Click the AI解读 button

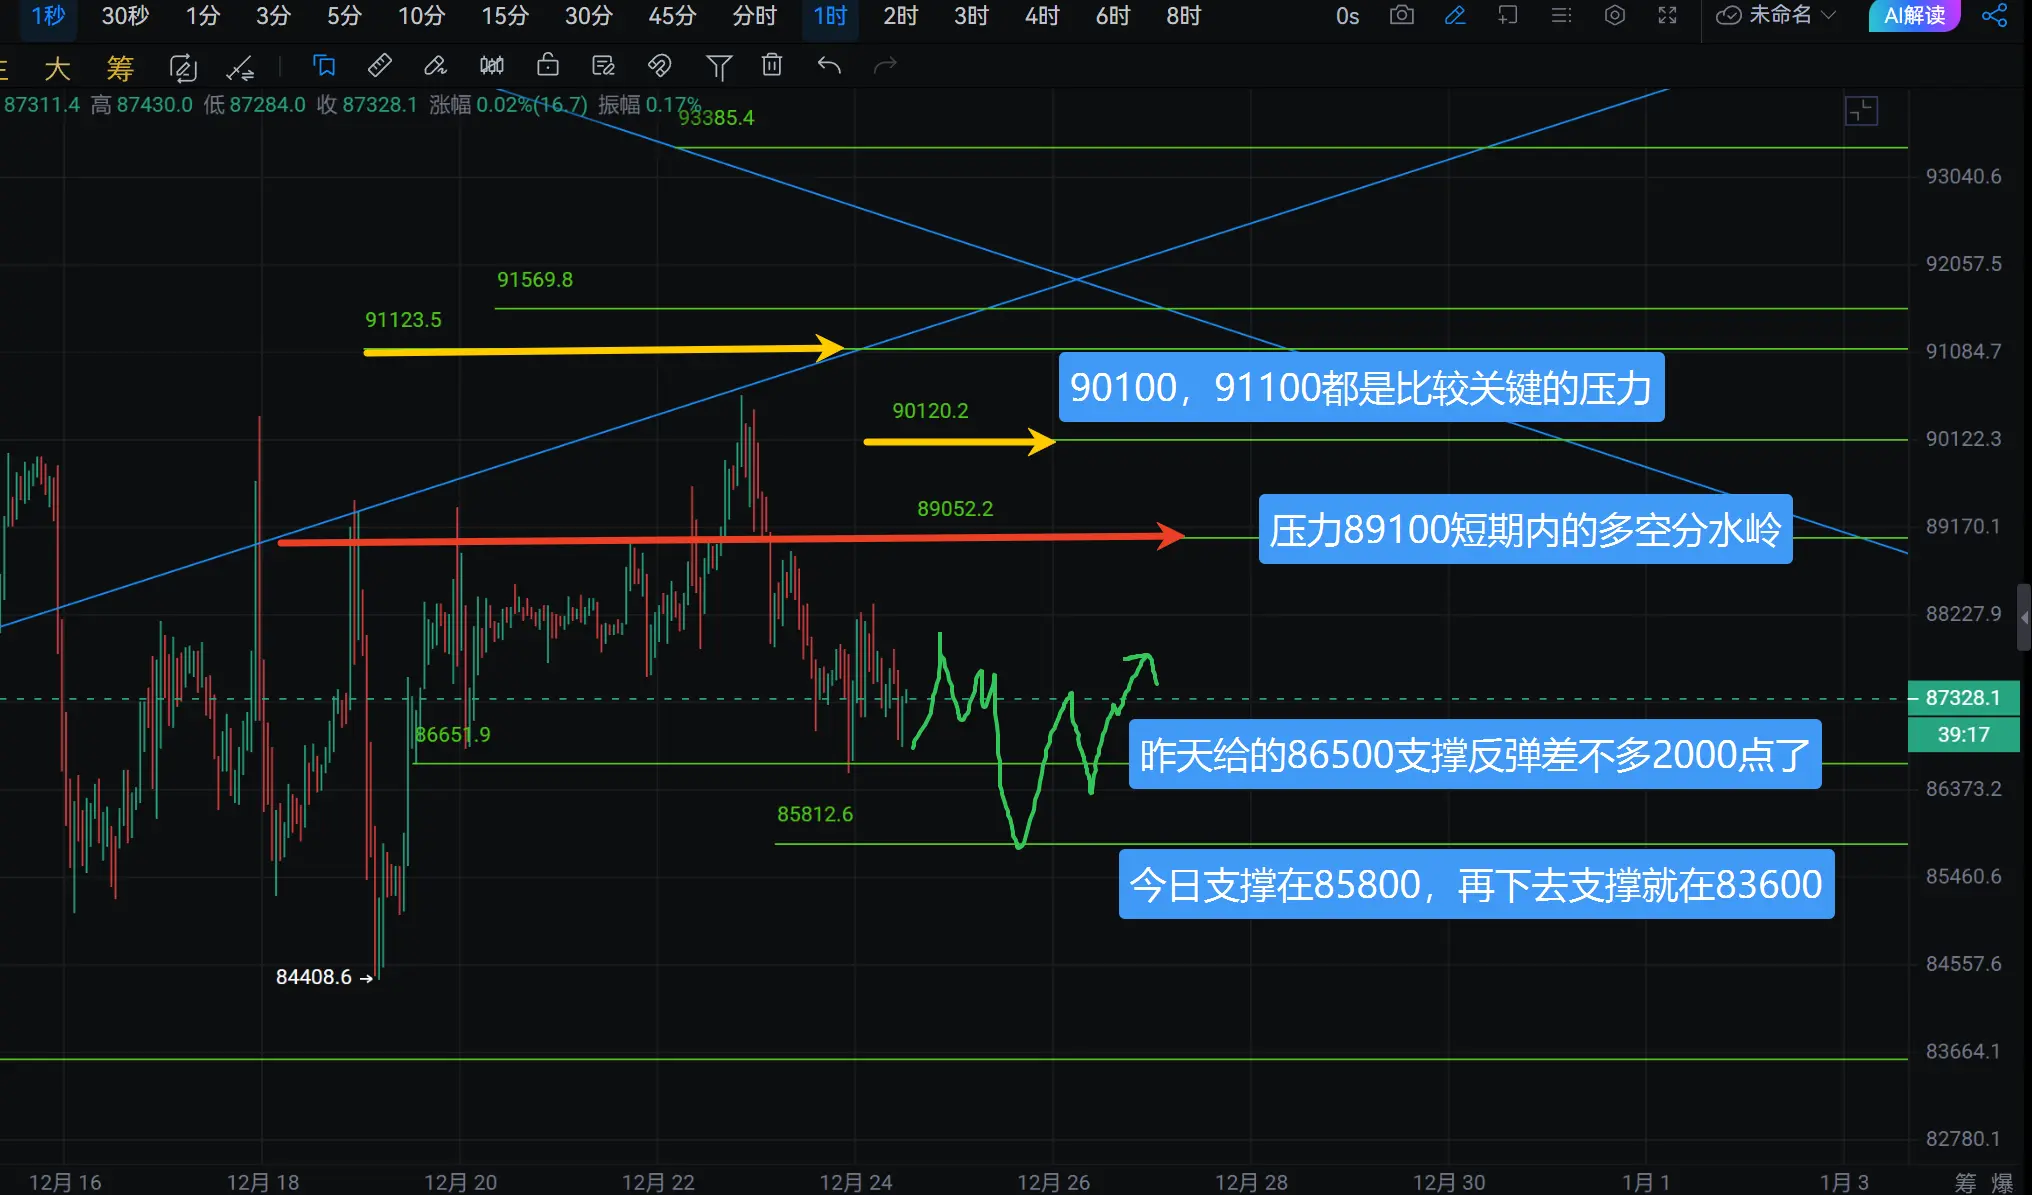[x=1914, y=15]
